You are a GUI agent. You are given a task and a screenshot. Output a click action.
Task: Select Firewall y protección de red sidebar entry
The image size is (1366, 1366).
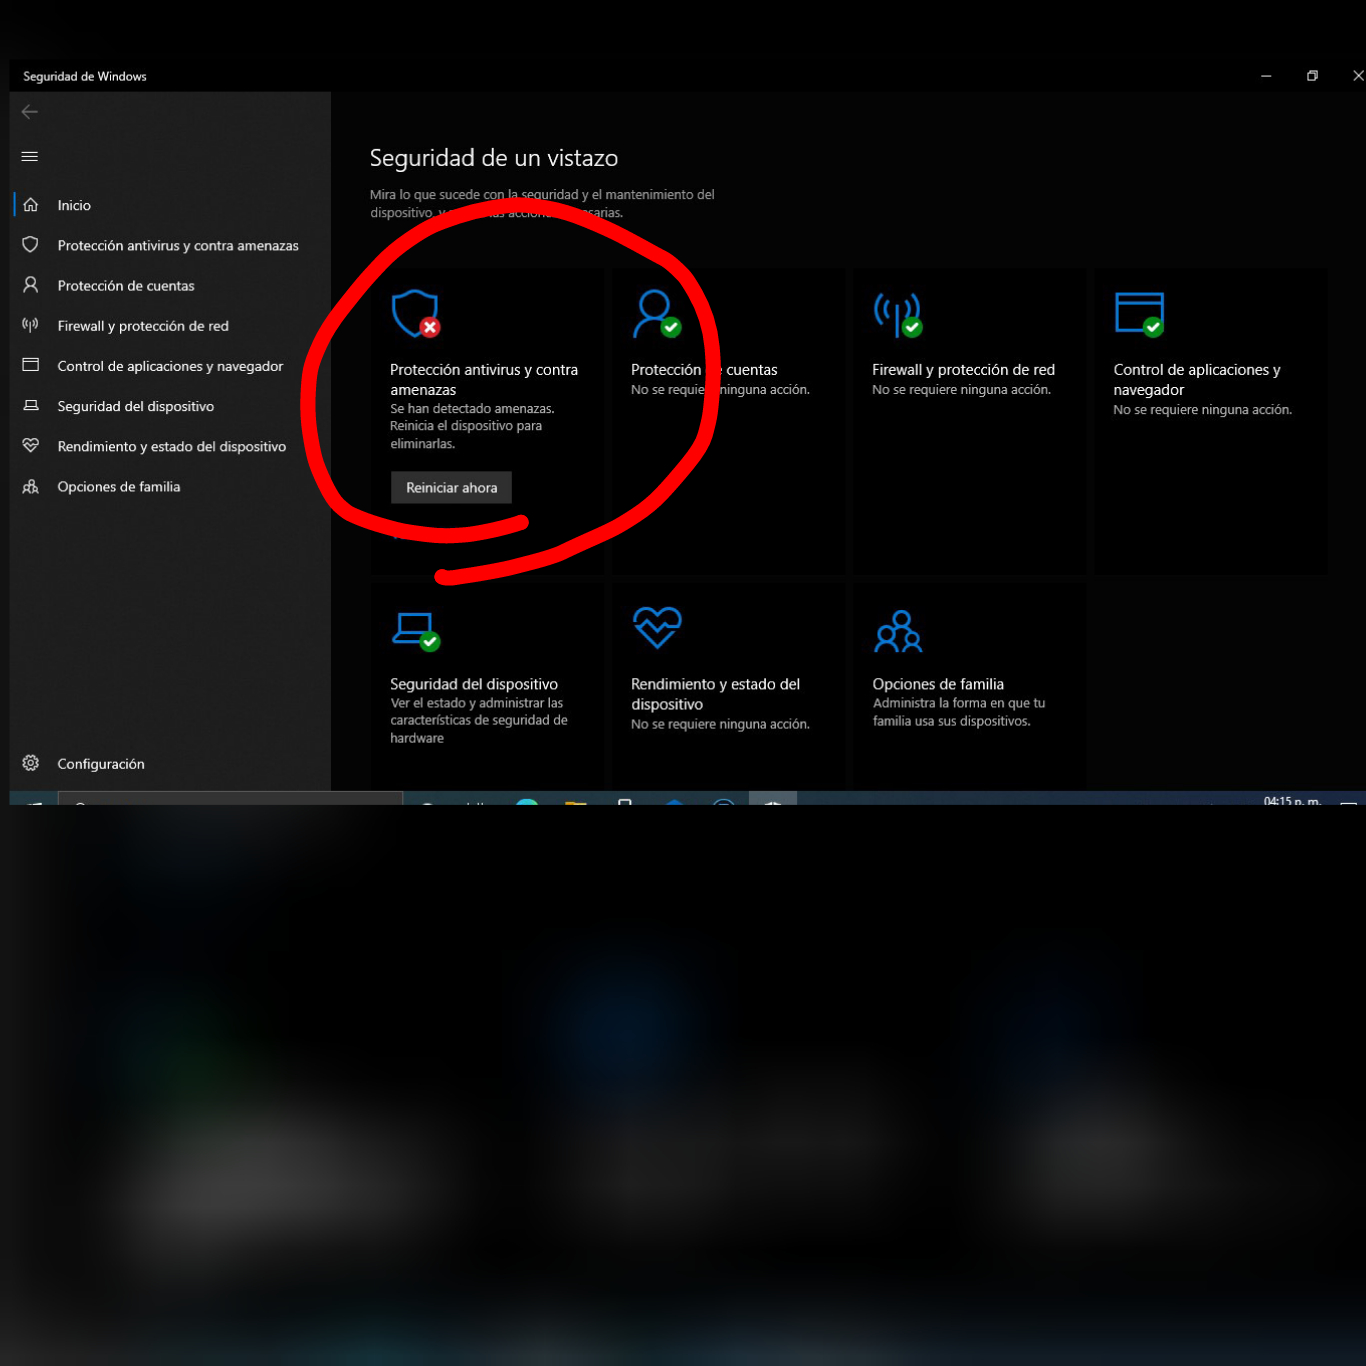point(170,326)
